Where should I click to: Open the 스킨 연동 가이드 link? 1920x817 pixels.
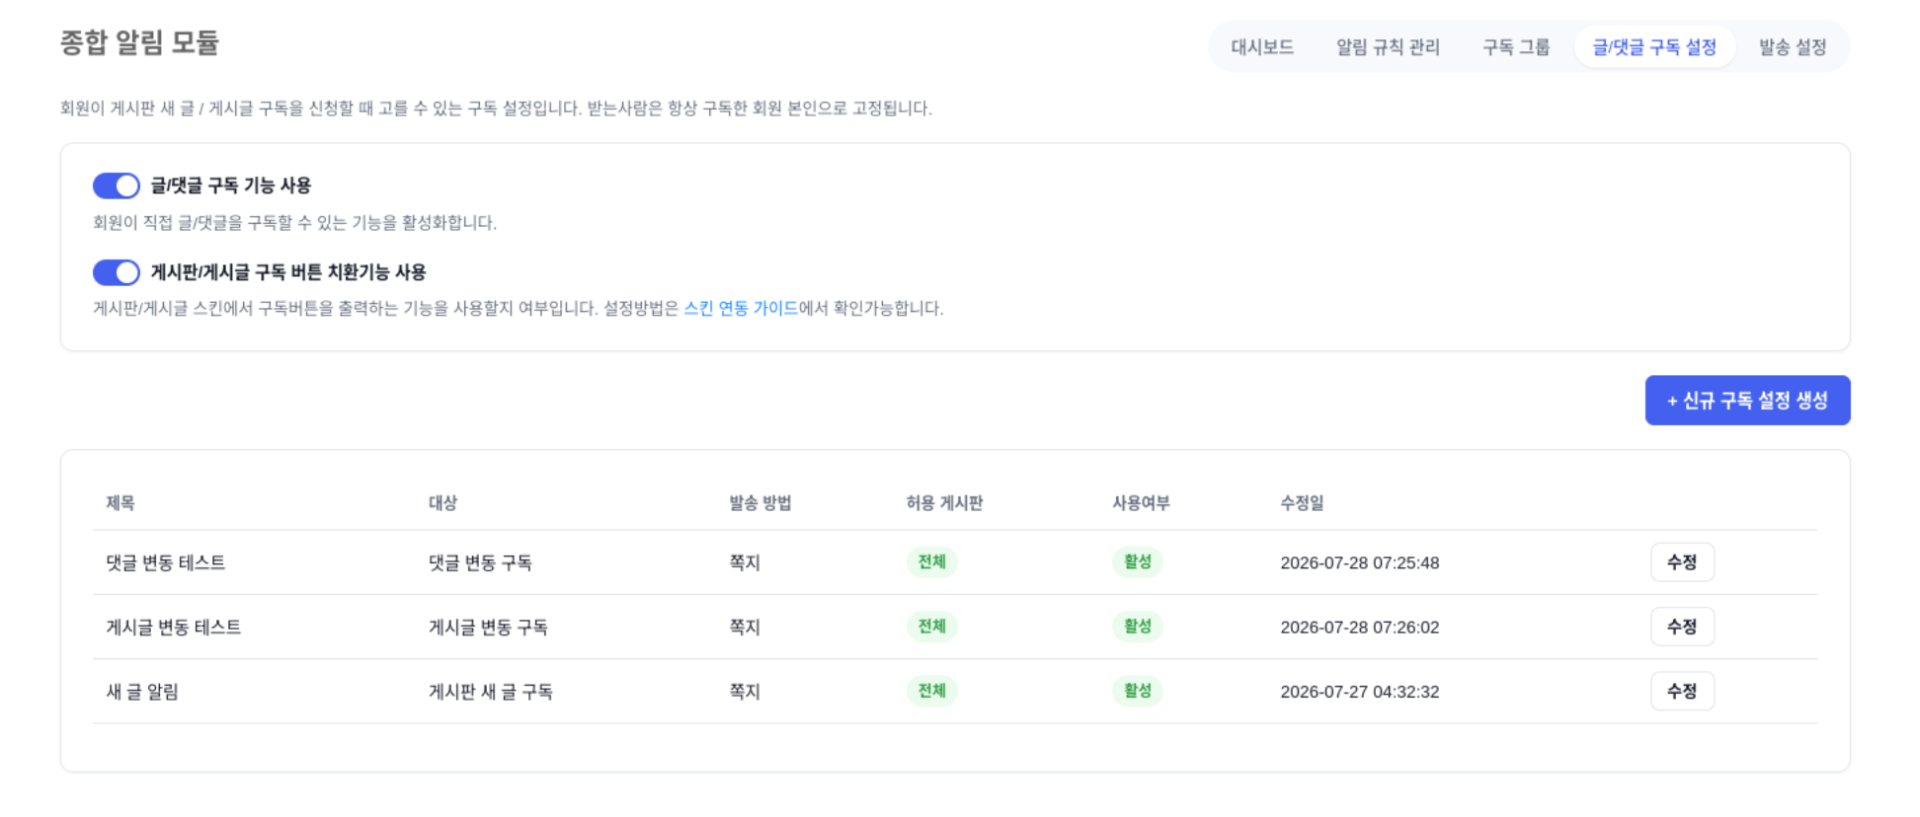741,308
